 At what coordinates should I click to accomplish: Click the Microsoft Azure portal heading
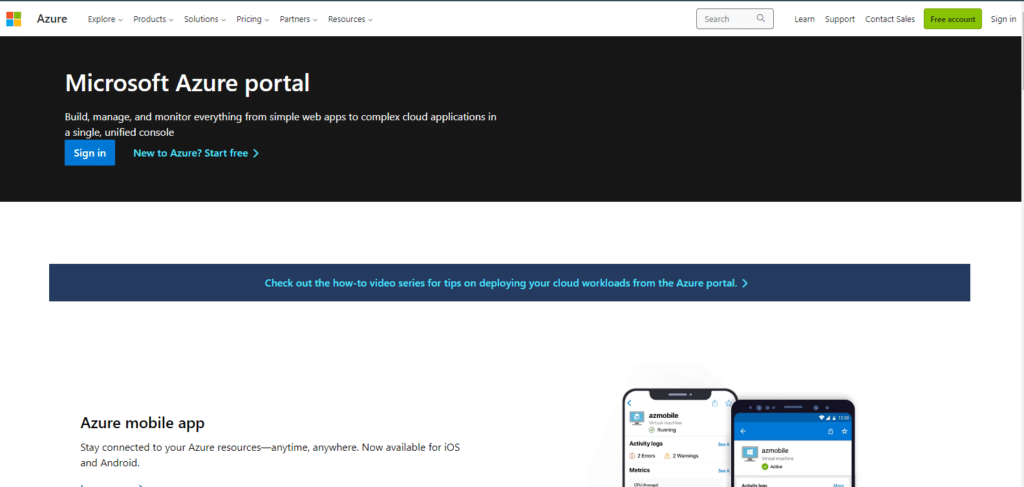187,84
